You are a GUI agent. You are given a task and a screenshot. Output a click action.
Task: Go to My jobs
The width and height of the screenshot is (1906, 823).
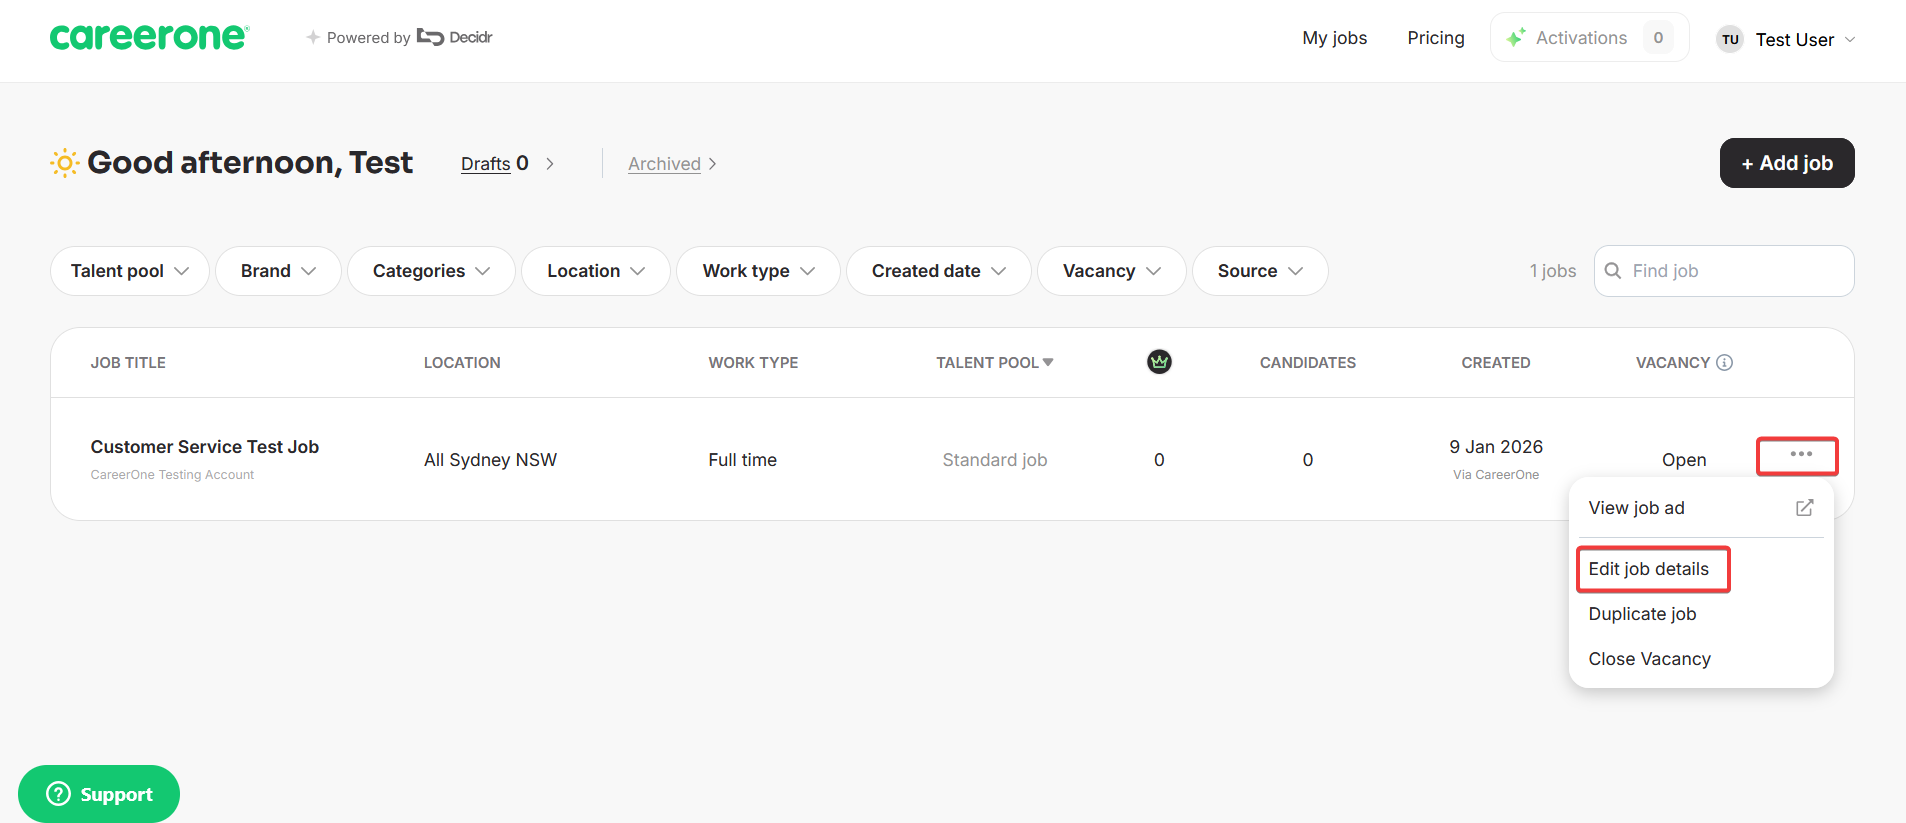1334,38
